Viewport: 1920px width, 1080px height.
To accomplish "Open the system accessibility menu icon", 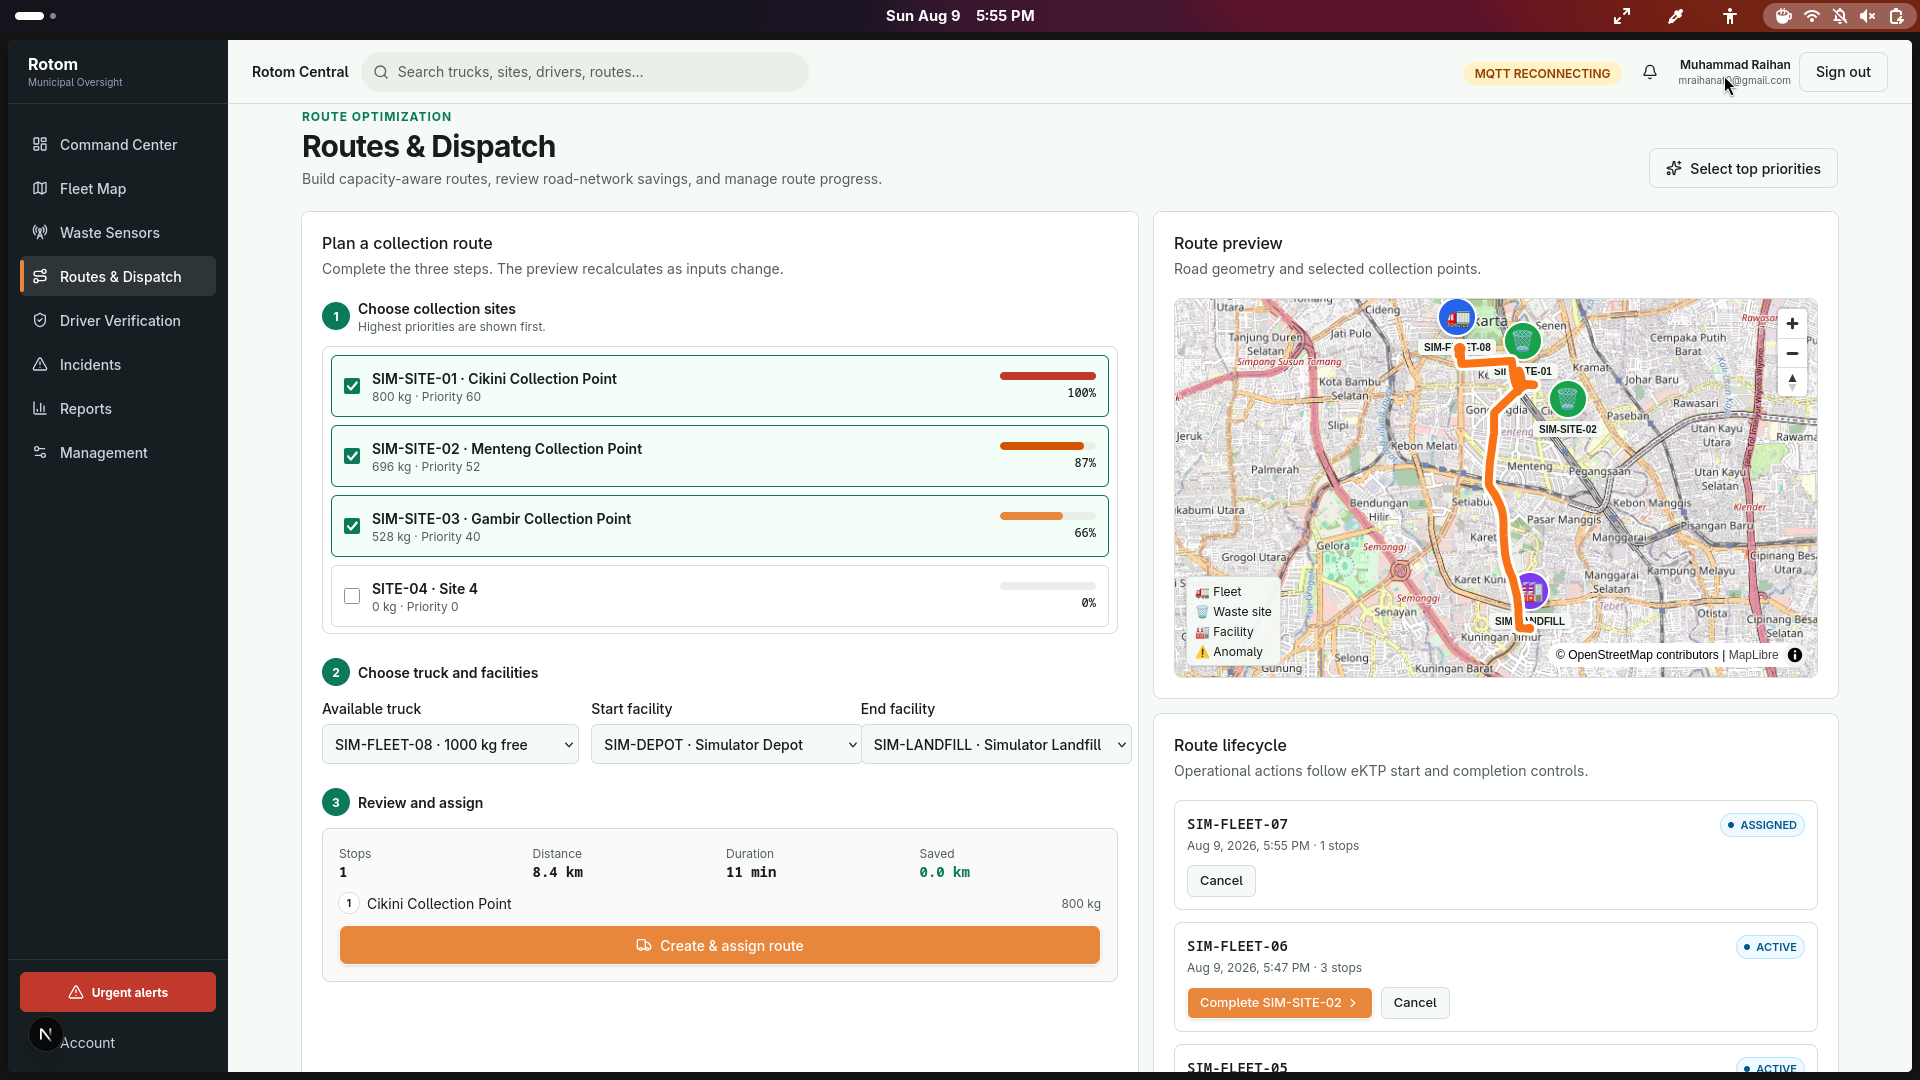I will [x=1730, y=16].
